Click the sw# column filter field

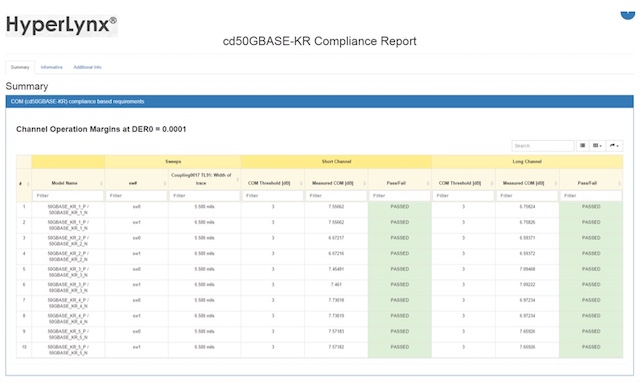click(x=136, y=196)
